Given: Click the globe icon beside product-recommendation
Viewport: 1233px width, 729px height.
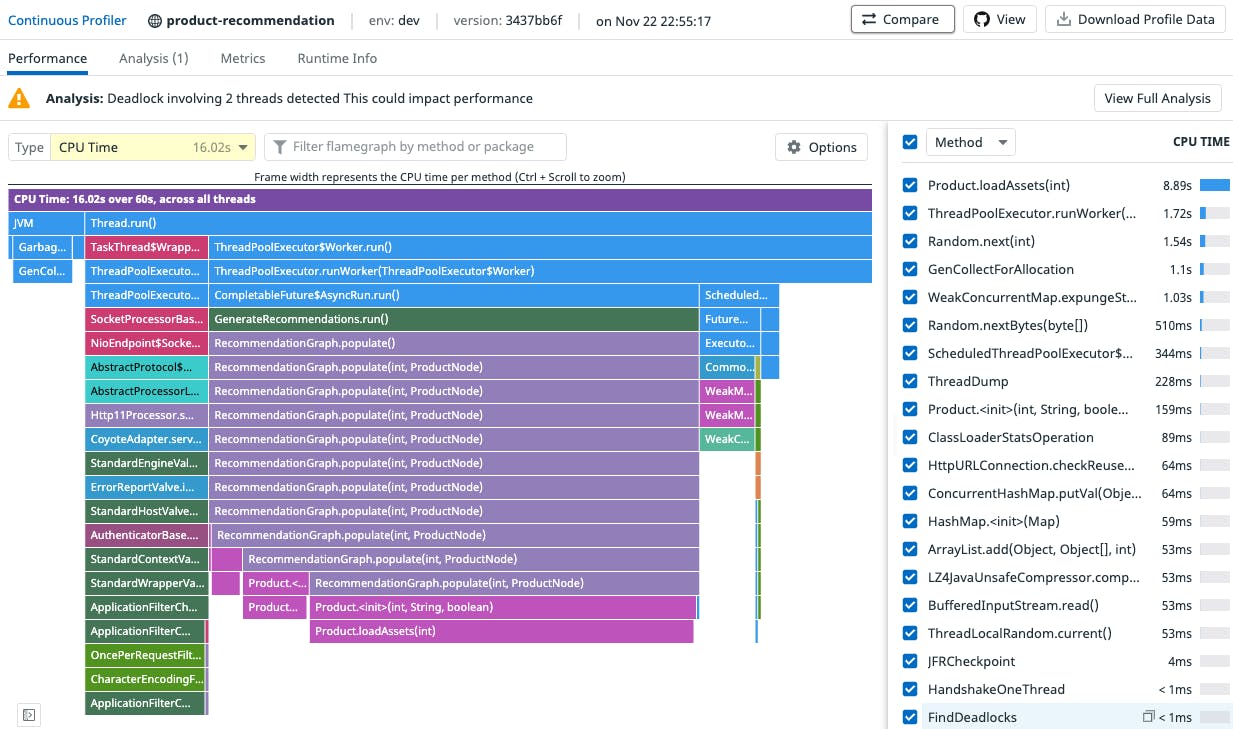Looking at the screenshot, I should pos(156,19).
